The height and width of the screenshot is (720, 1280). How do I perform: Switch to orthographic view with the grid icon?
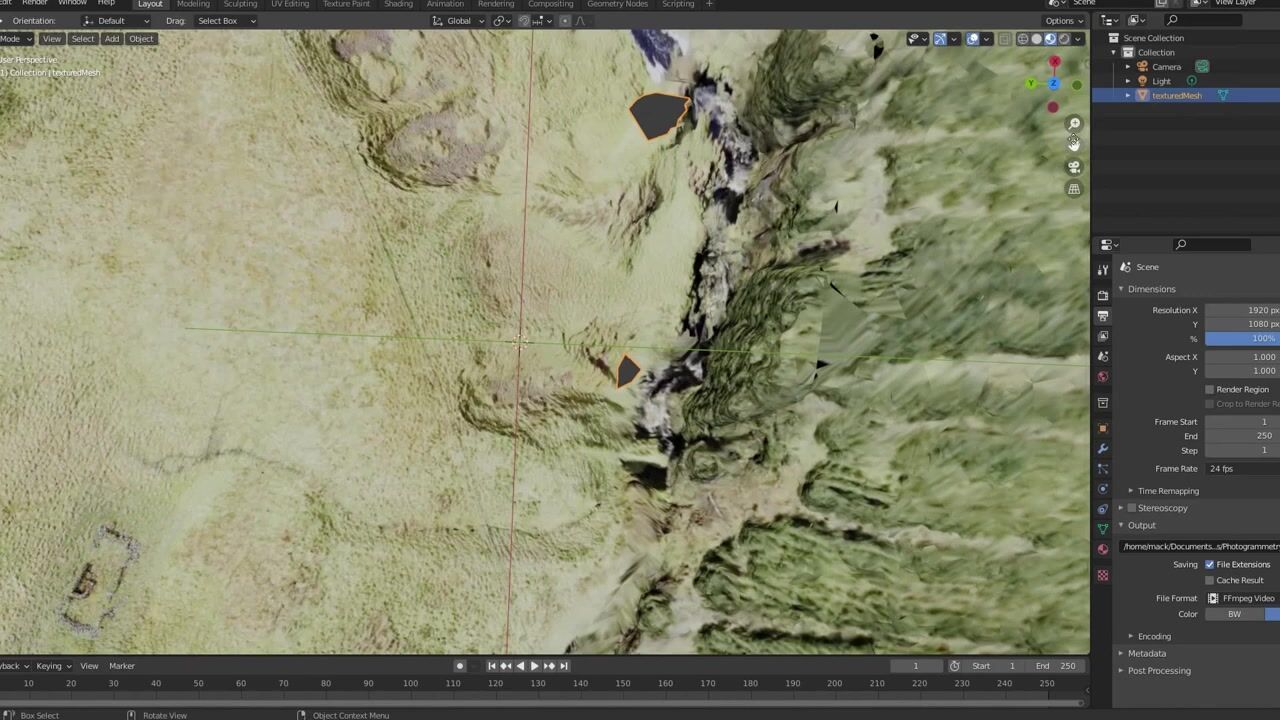point(1074,189)
